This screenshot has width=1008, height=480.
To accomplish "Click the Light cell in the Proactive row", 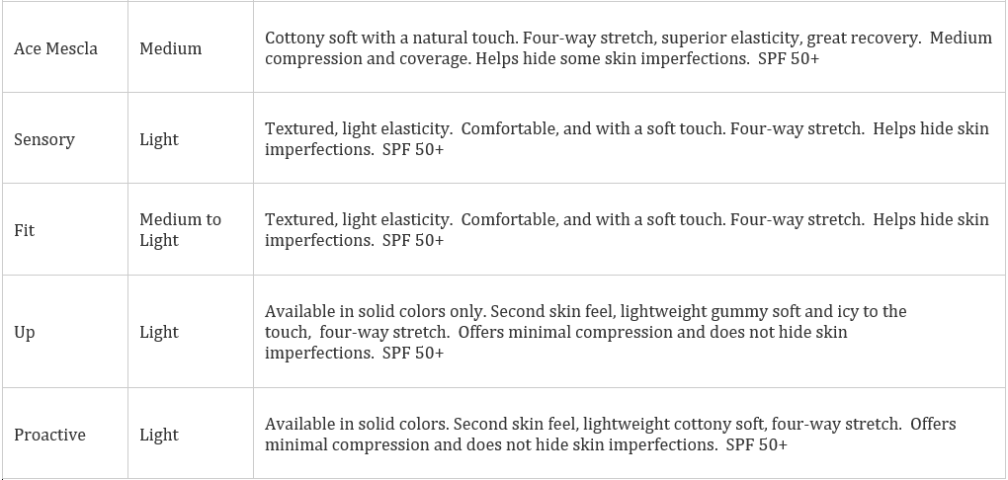I will (x=159, y=435).
